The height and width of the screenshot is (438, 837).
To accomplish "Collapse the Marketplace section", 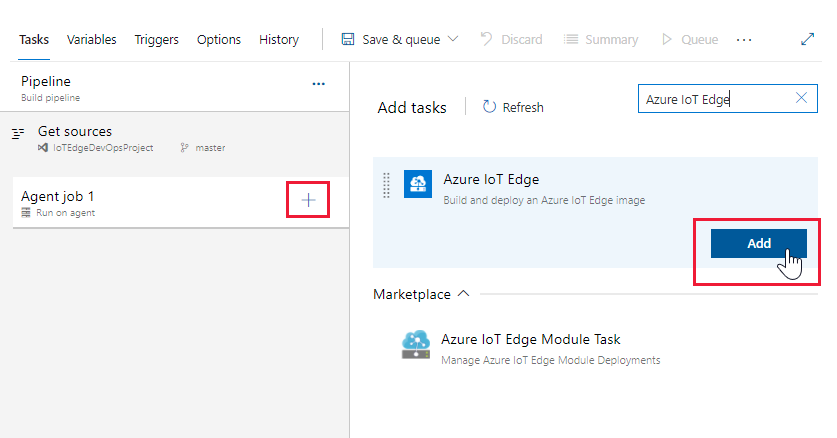I will point(463,294).
